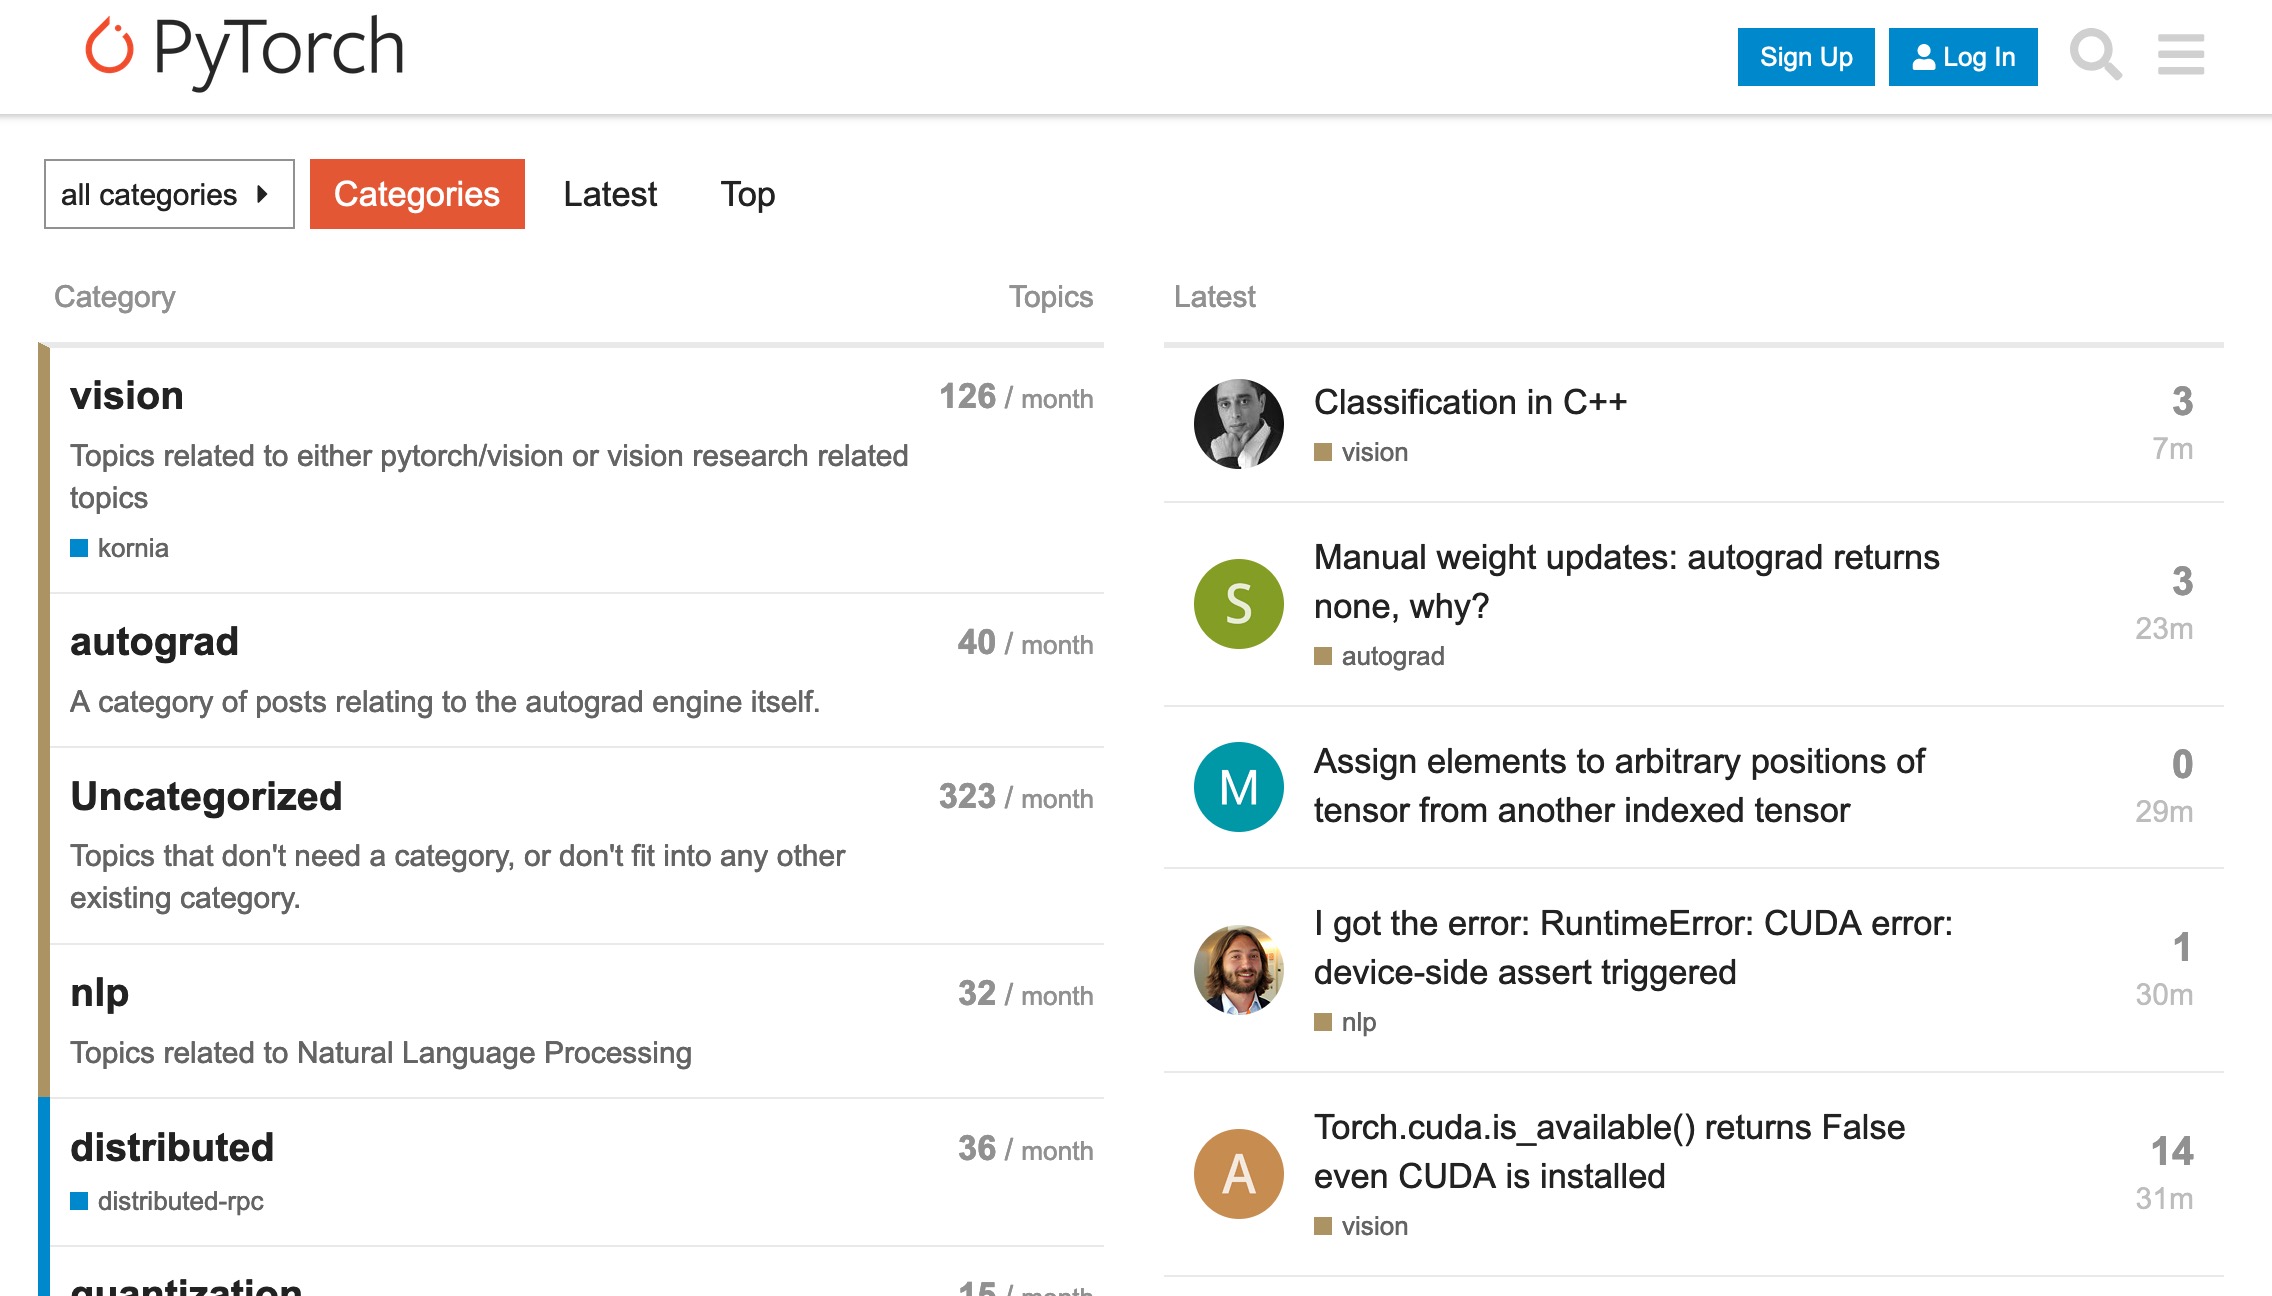Click the PyTorch flame logo
The height and width of the screenshot is (1296, 2272).
109,48
